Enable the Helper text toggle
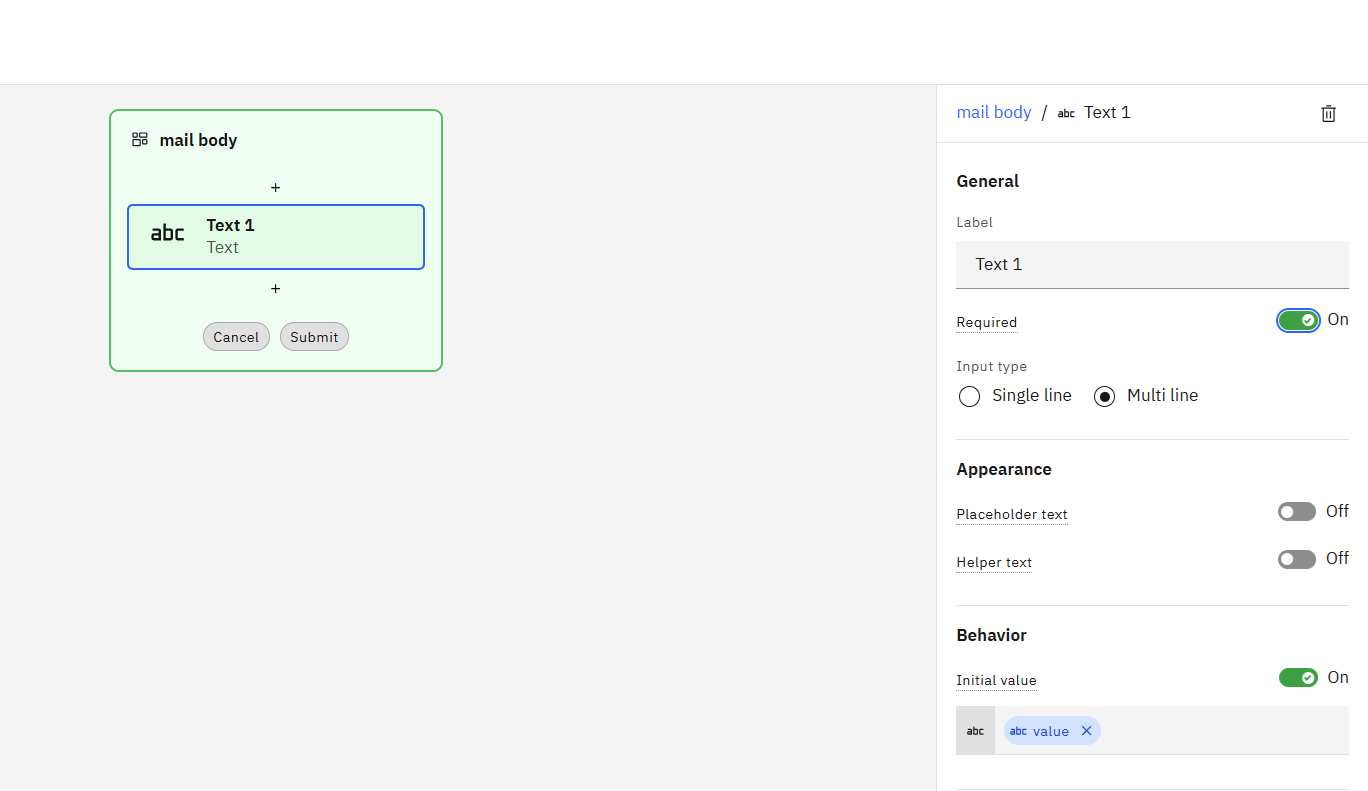The width and height of the screenshot is (1368, 791). [1296, 559]
